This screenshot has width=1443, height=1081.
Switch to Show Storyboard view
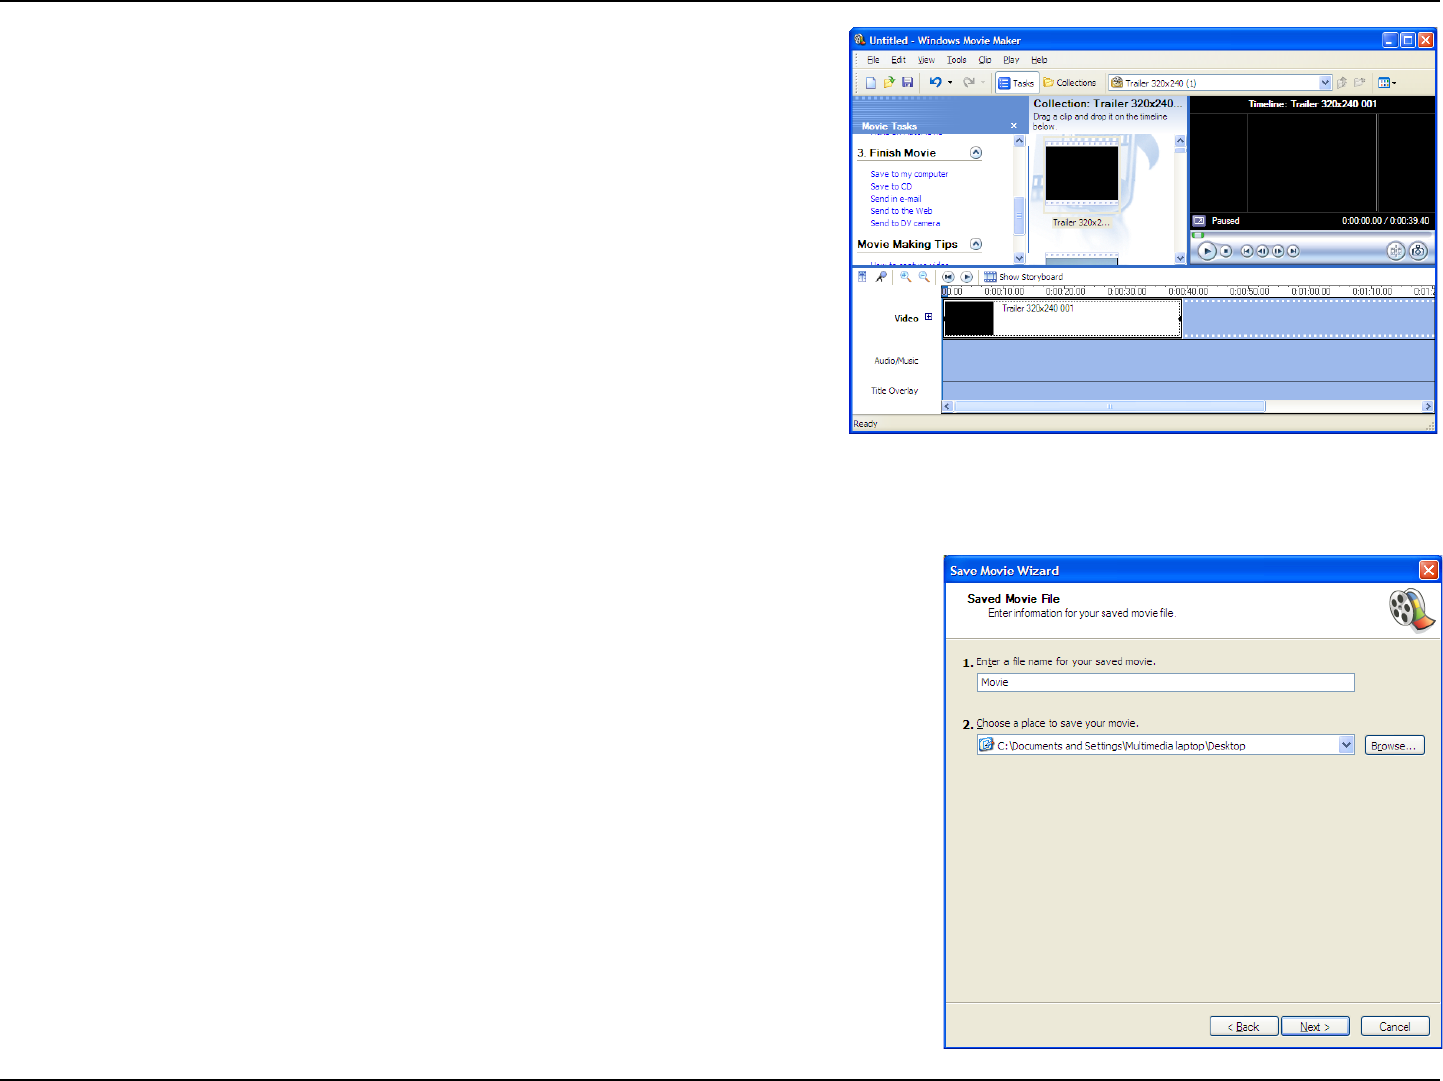(1024, 277)
